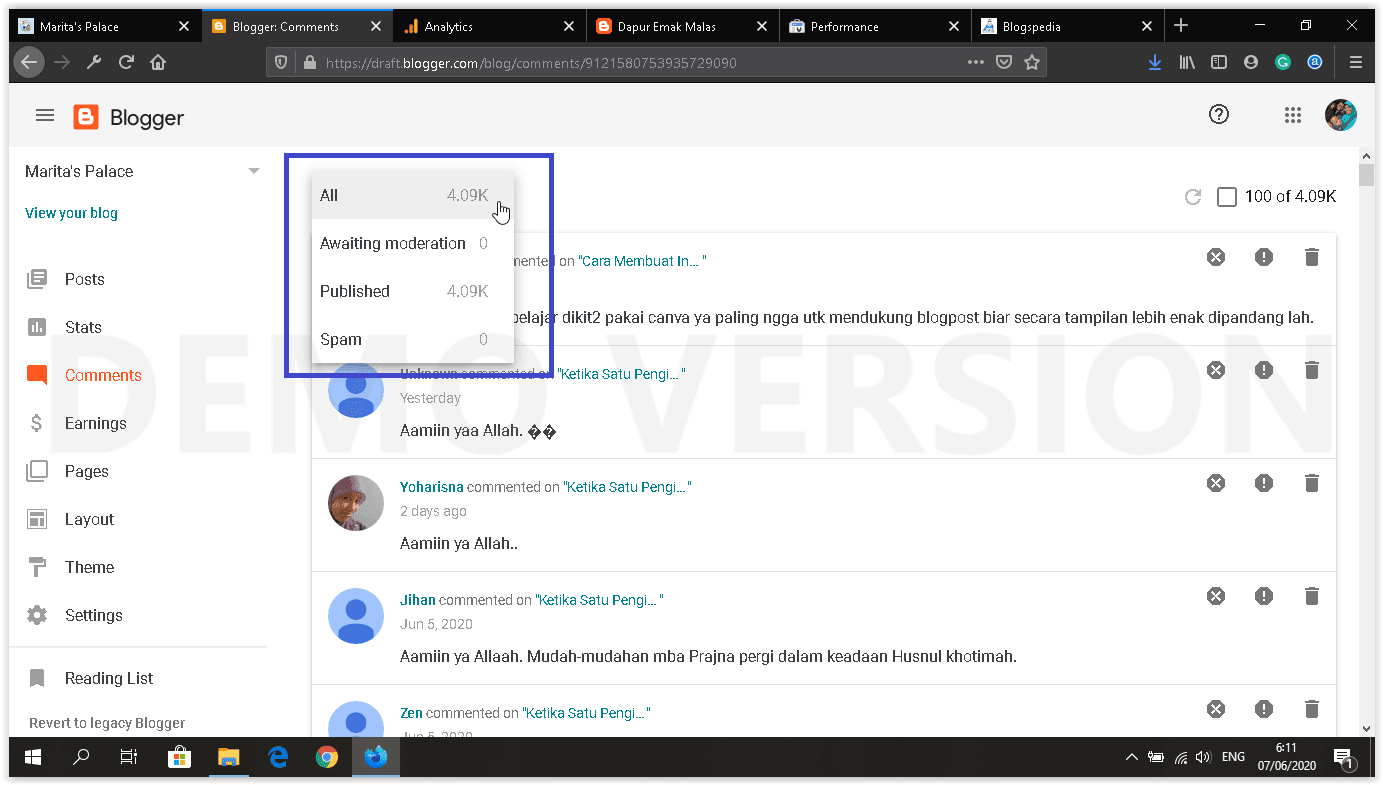
Task: Switch to Blogspedia browser tab
Action: point(1069,26)
